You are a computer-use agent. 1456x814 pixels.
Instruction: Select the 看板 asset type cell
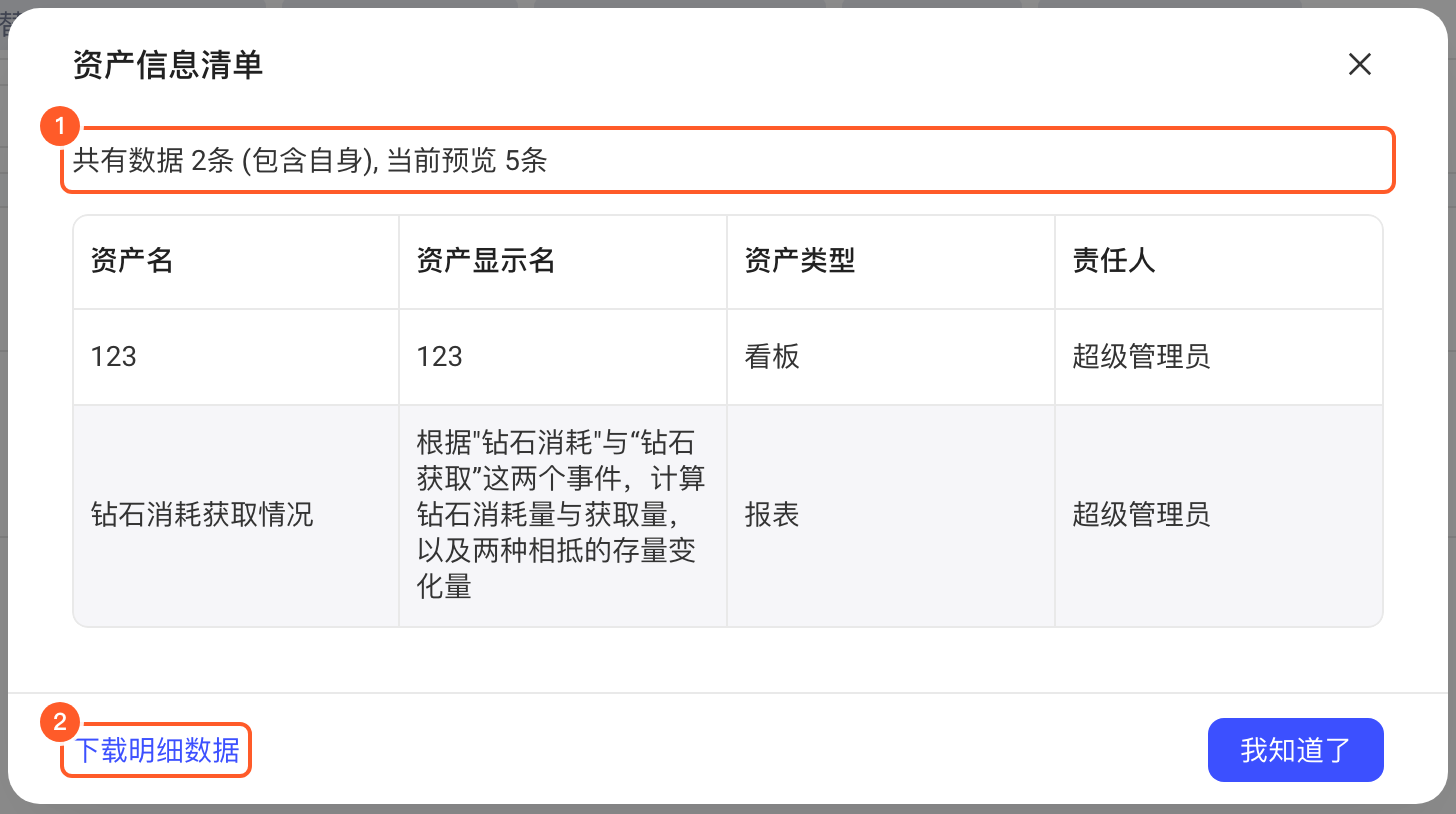[x=891, y=357]
